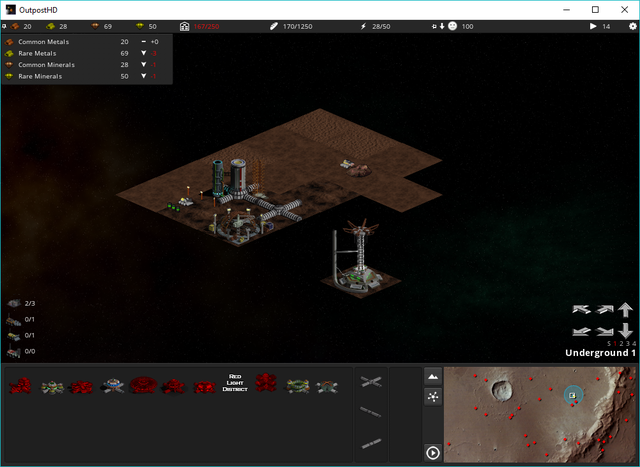Select the red structure right of Red Light District
The width and height of the screenshot is (640, 467).
point(266,382)
